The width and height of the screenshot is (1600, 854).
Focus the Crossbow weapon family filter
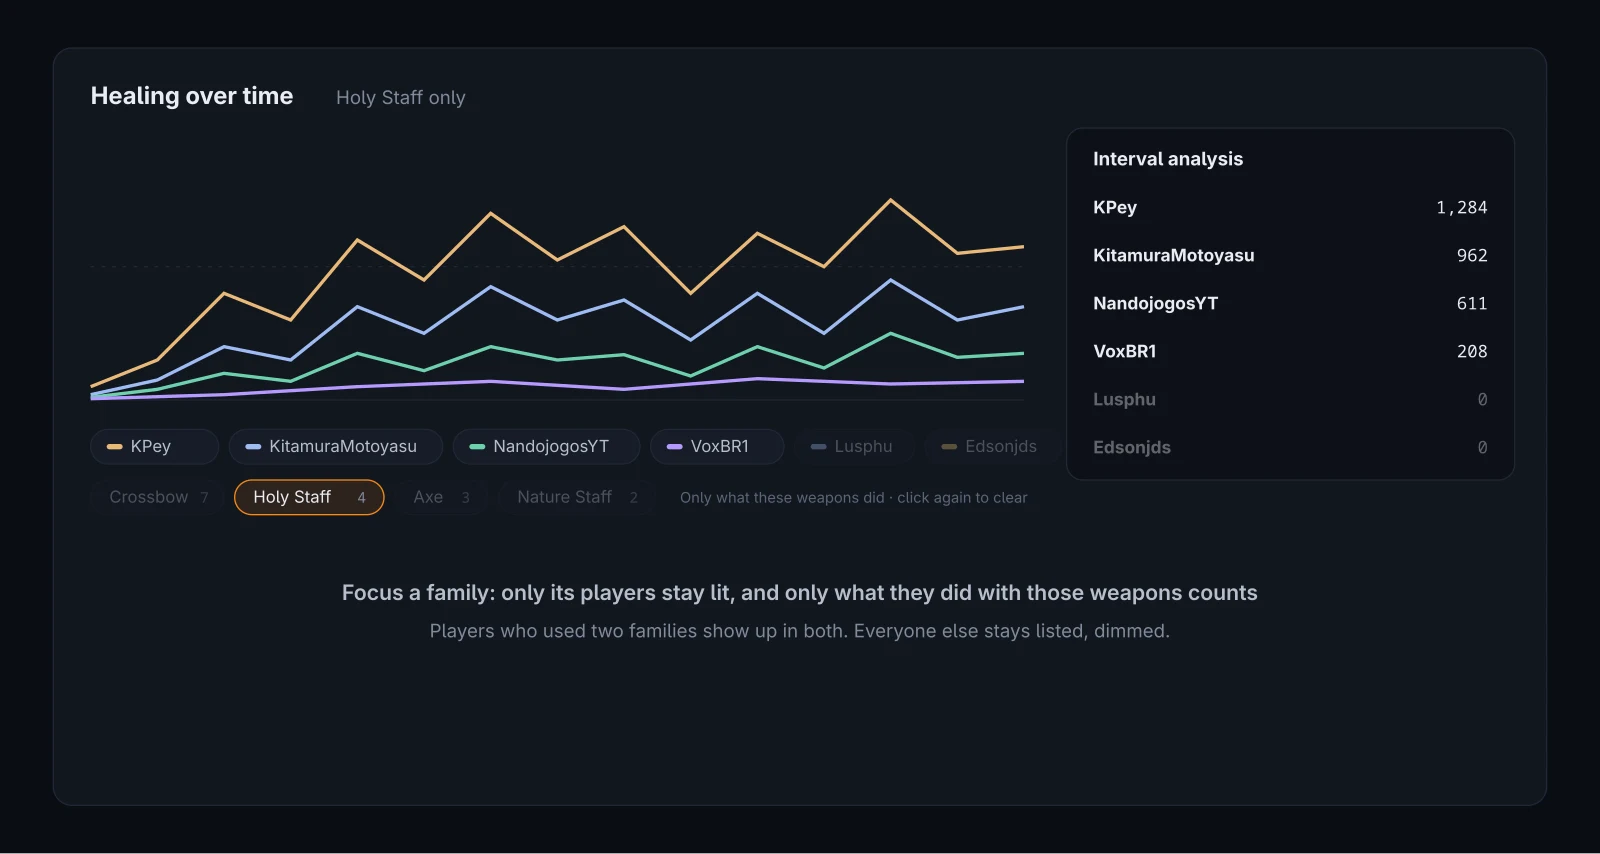click(x=157, y=497)
